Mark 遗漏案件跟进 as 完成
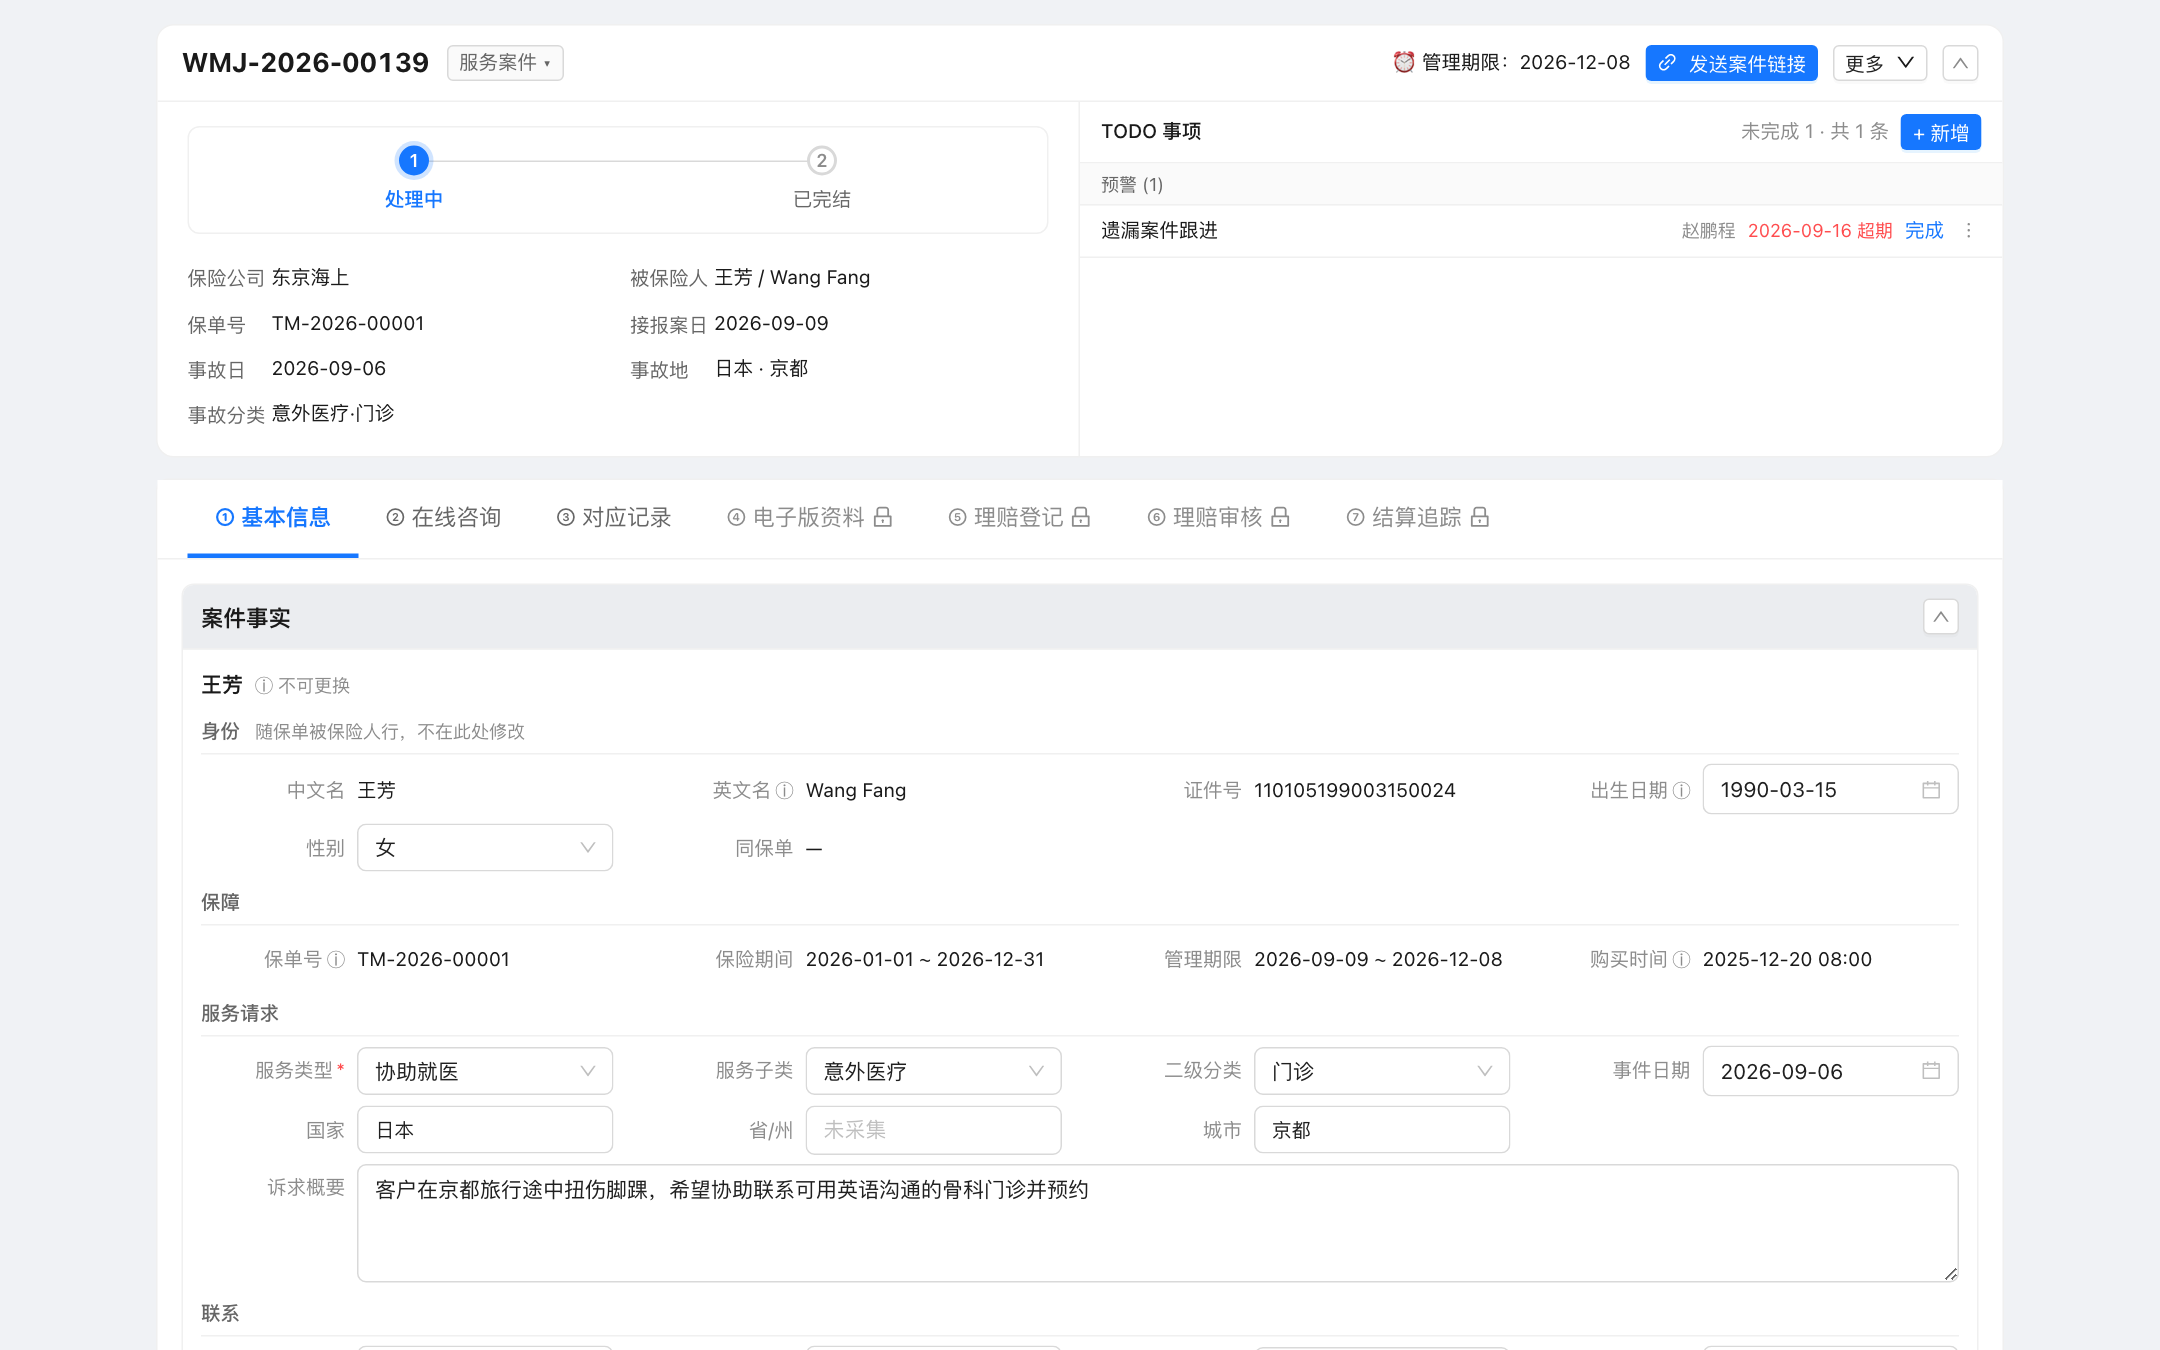Viewport: 2160px width, 1350px height. [x=1924, y=230]
